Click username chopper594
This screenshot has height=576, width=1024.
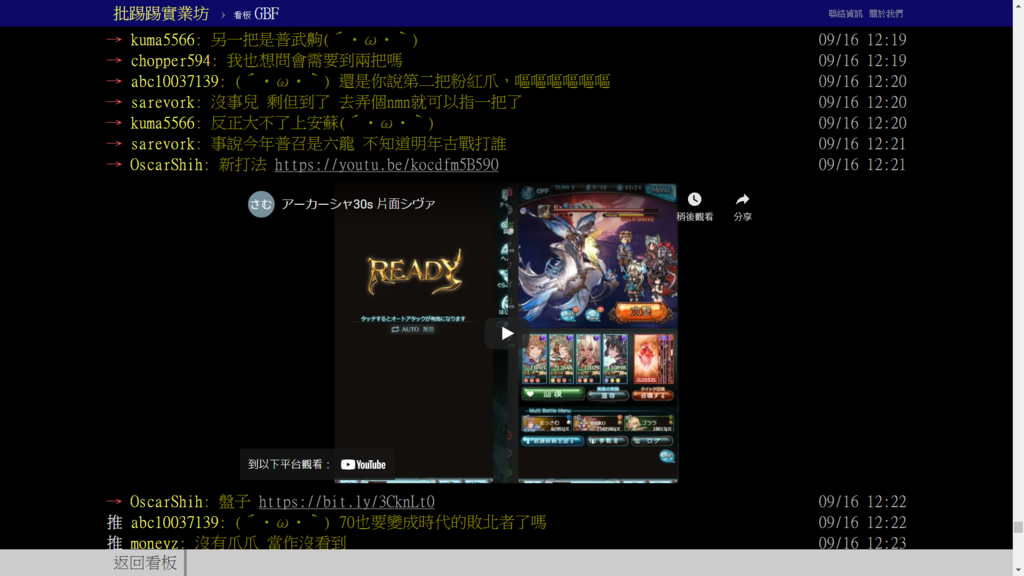(x=170, y=61)
